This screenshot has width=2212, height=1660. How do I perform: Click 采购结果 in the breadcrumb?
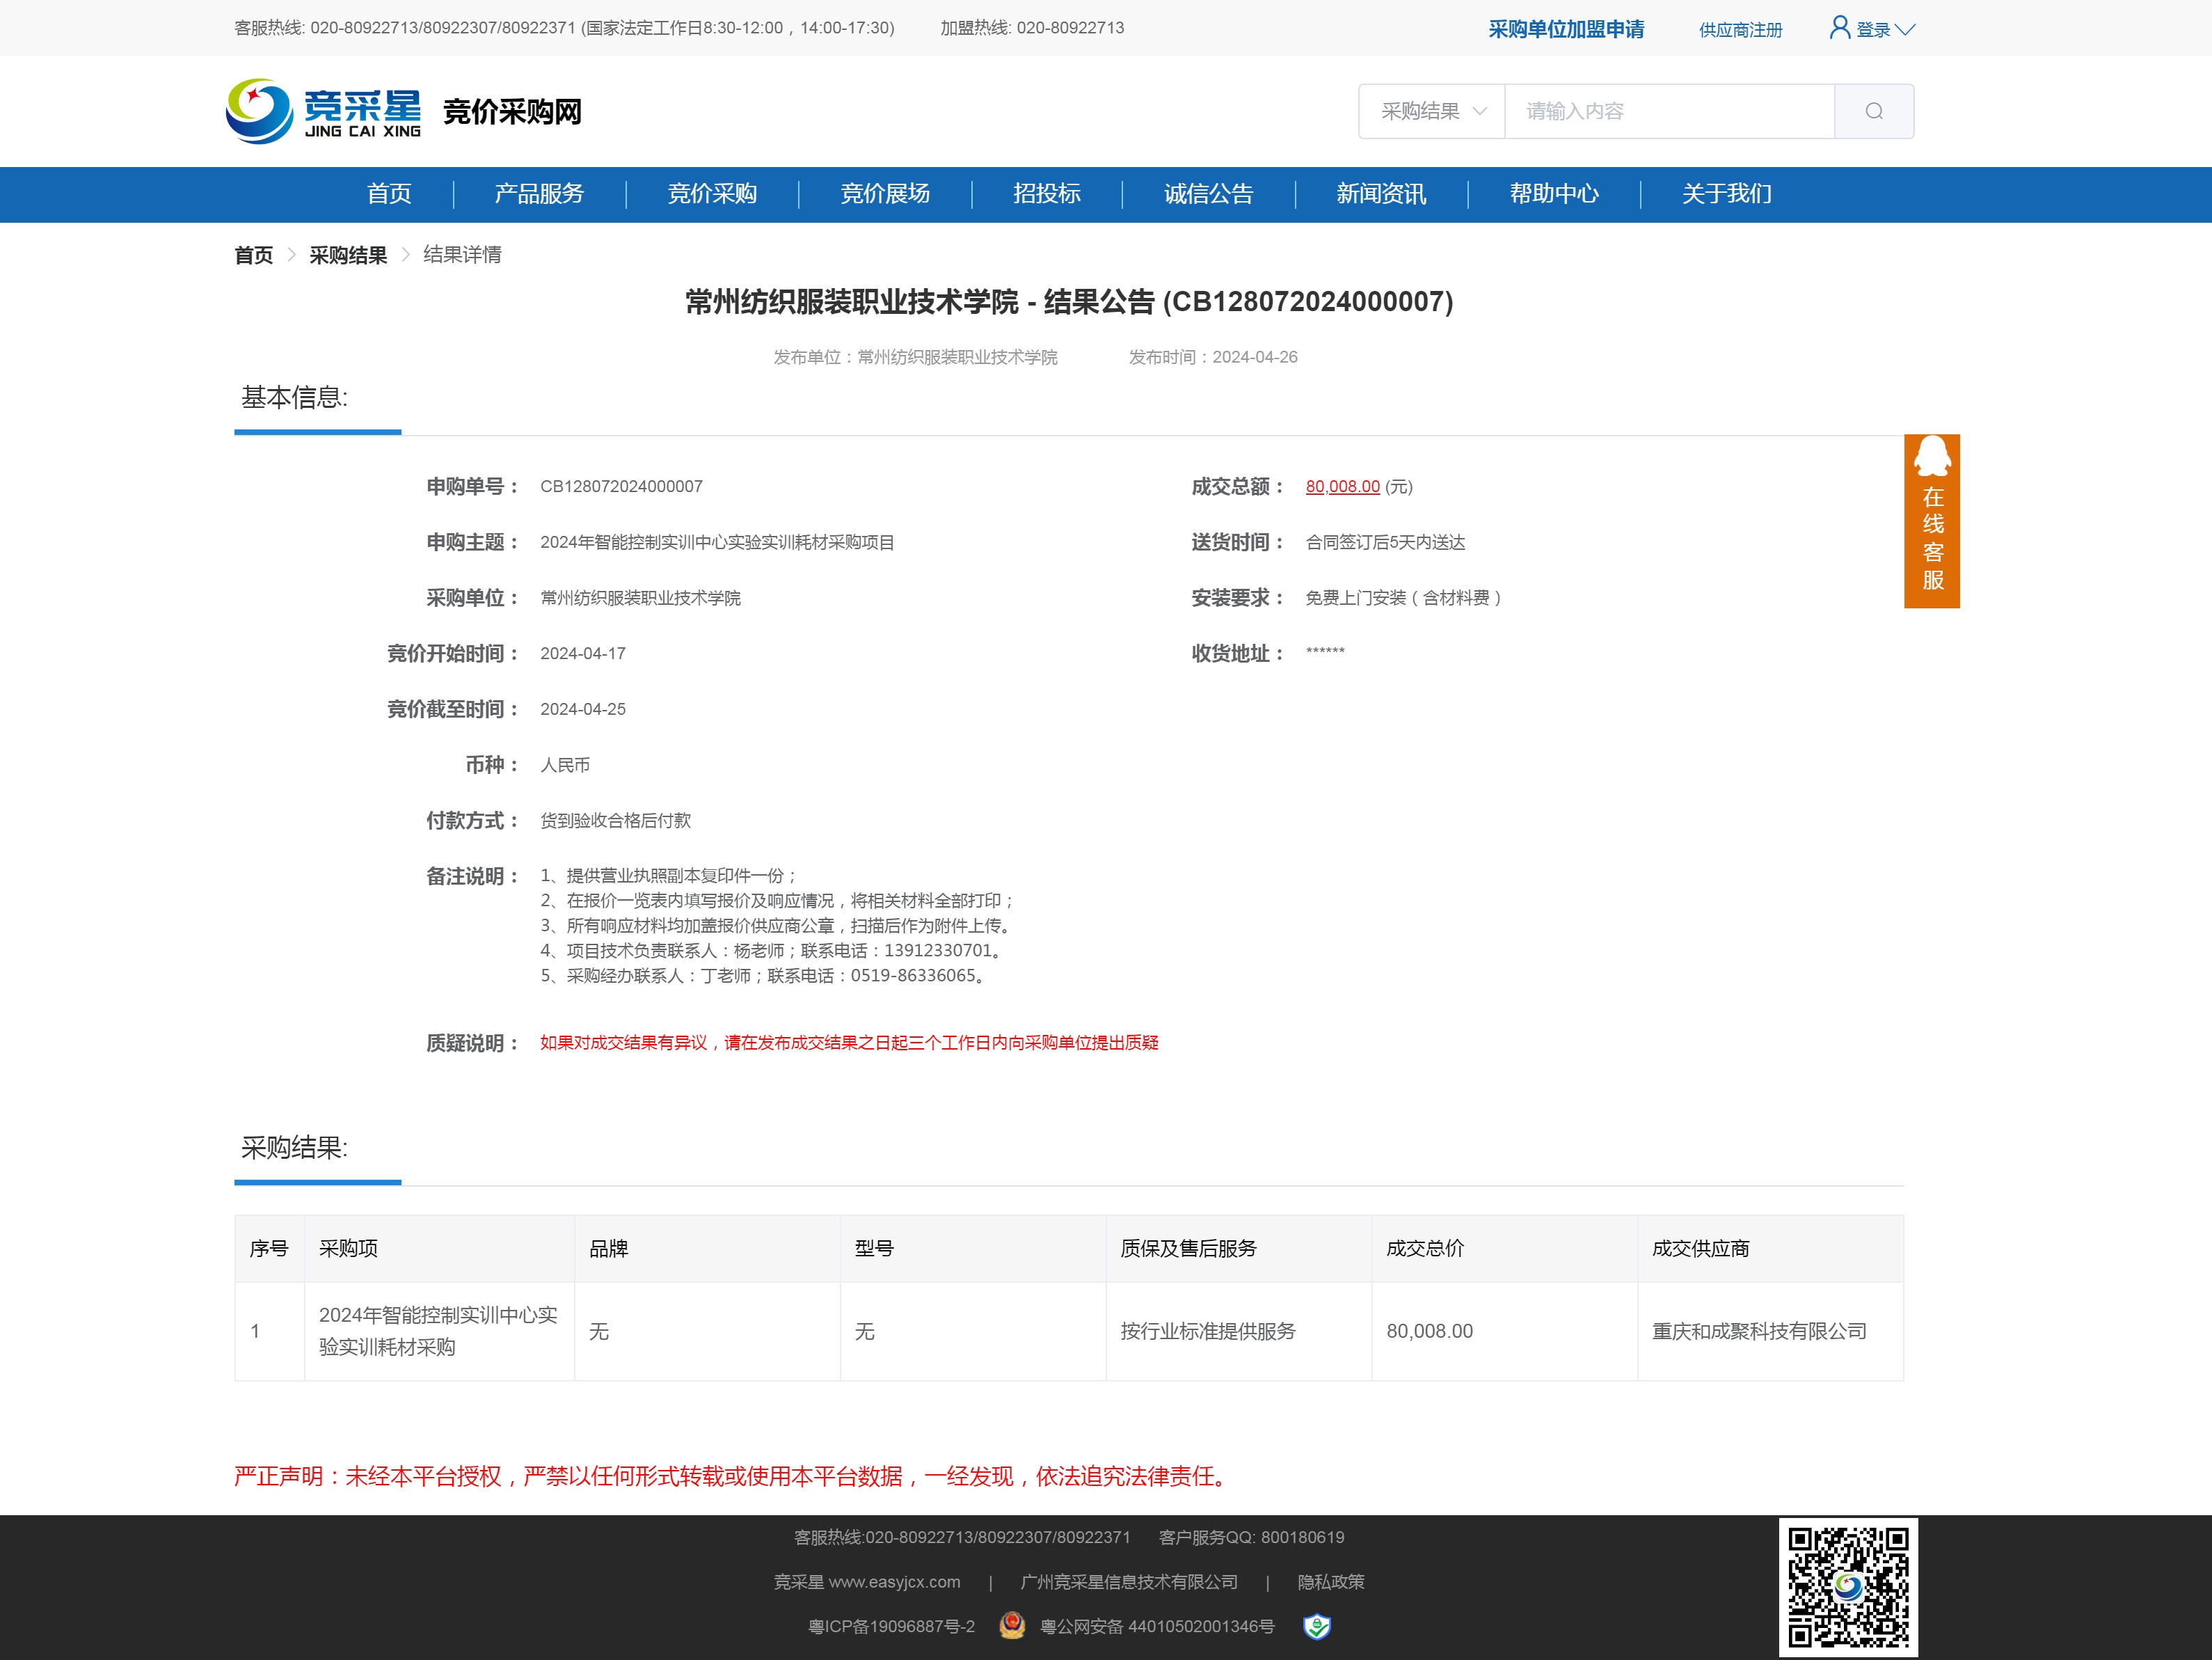(348, 255)
